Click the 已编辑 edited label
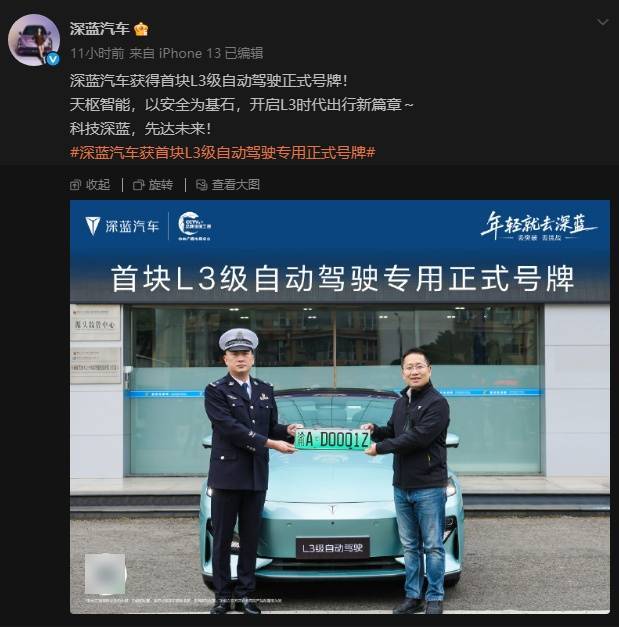The height and width of the screenshot is (627, 619). point(244,53)
